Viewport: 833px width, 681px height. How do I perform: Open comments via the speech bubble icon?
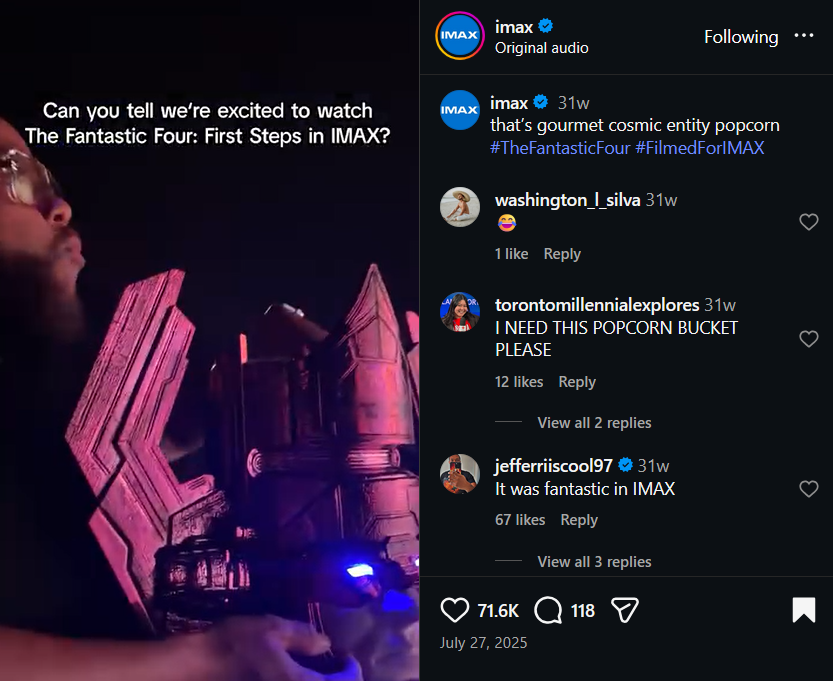[547, 610]
